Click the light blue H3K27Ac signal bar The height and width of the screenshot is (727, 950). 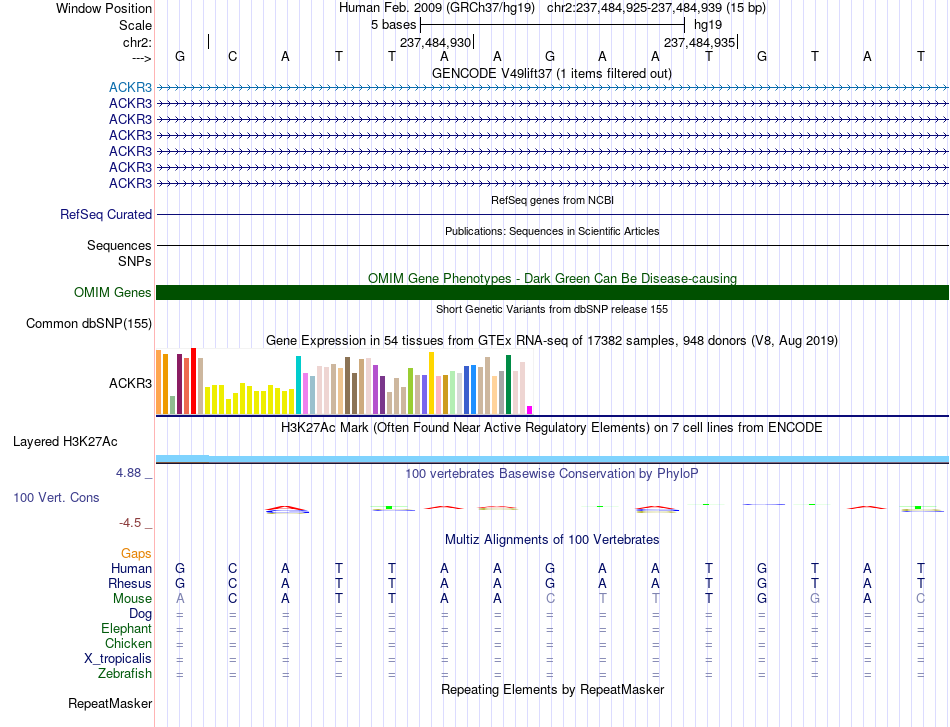click(552, 459)
